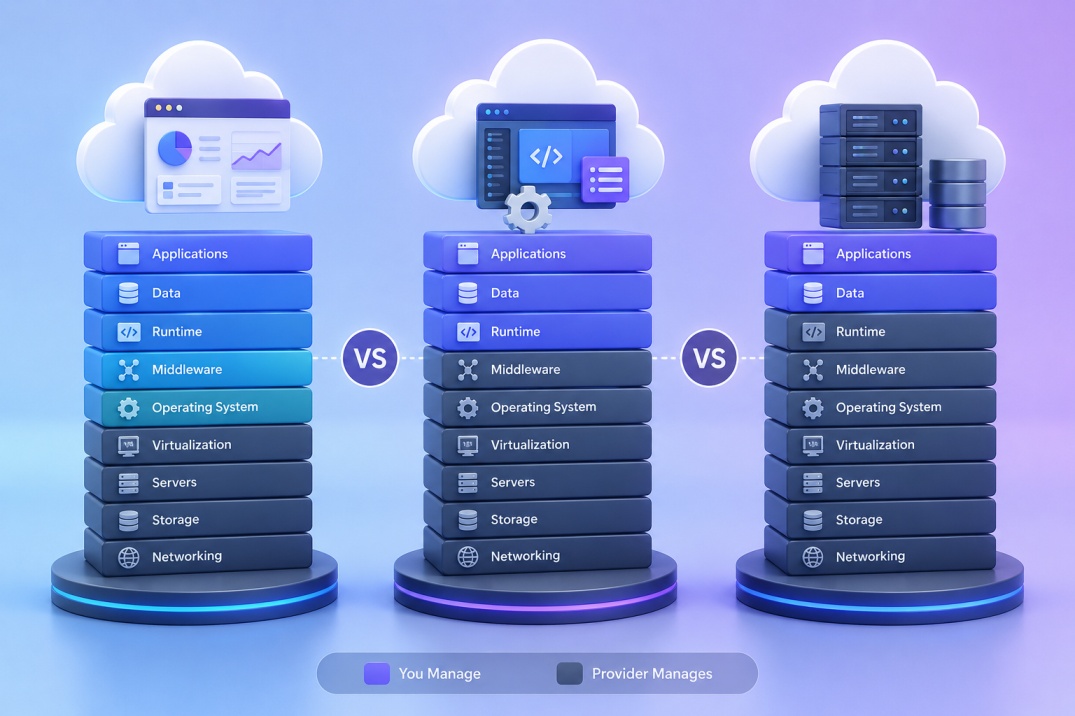Select the Servers rack icon in the middle stack
1075x716 pixels.
(x=468, y=483)
